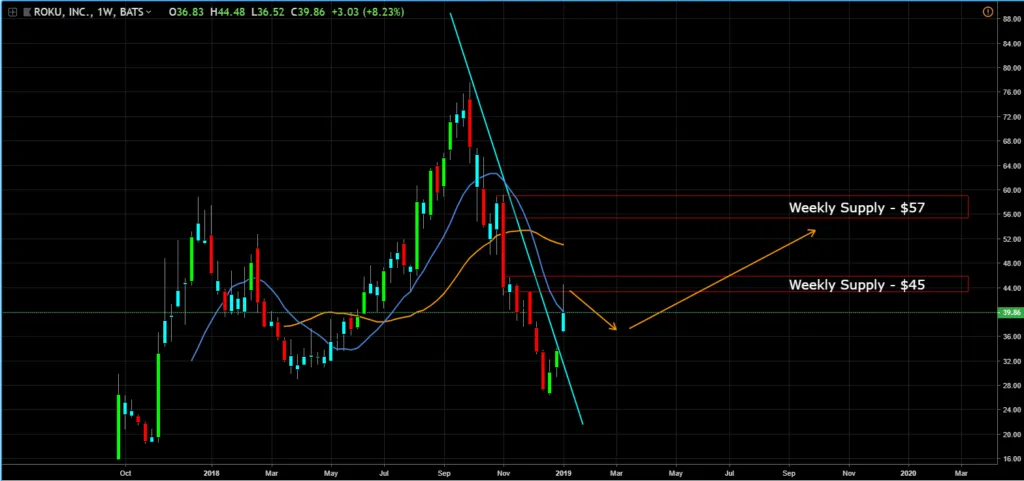Click the latest cyan weekly candle
The width and height of the screenshot is (1024, 481).
click(564, 320)
